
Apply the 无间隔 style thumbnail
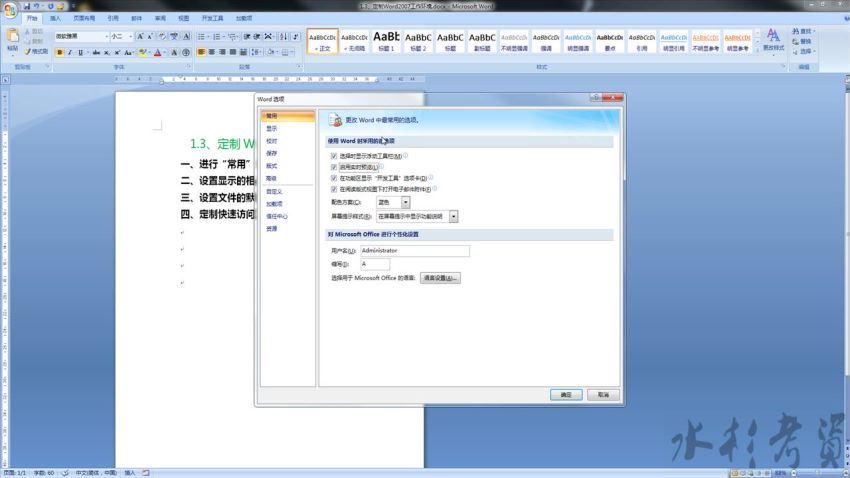click(355, 41)
